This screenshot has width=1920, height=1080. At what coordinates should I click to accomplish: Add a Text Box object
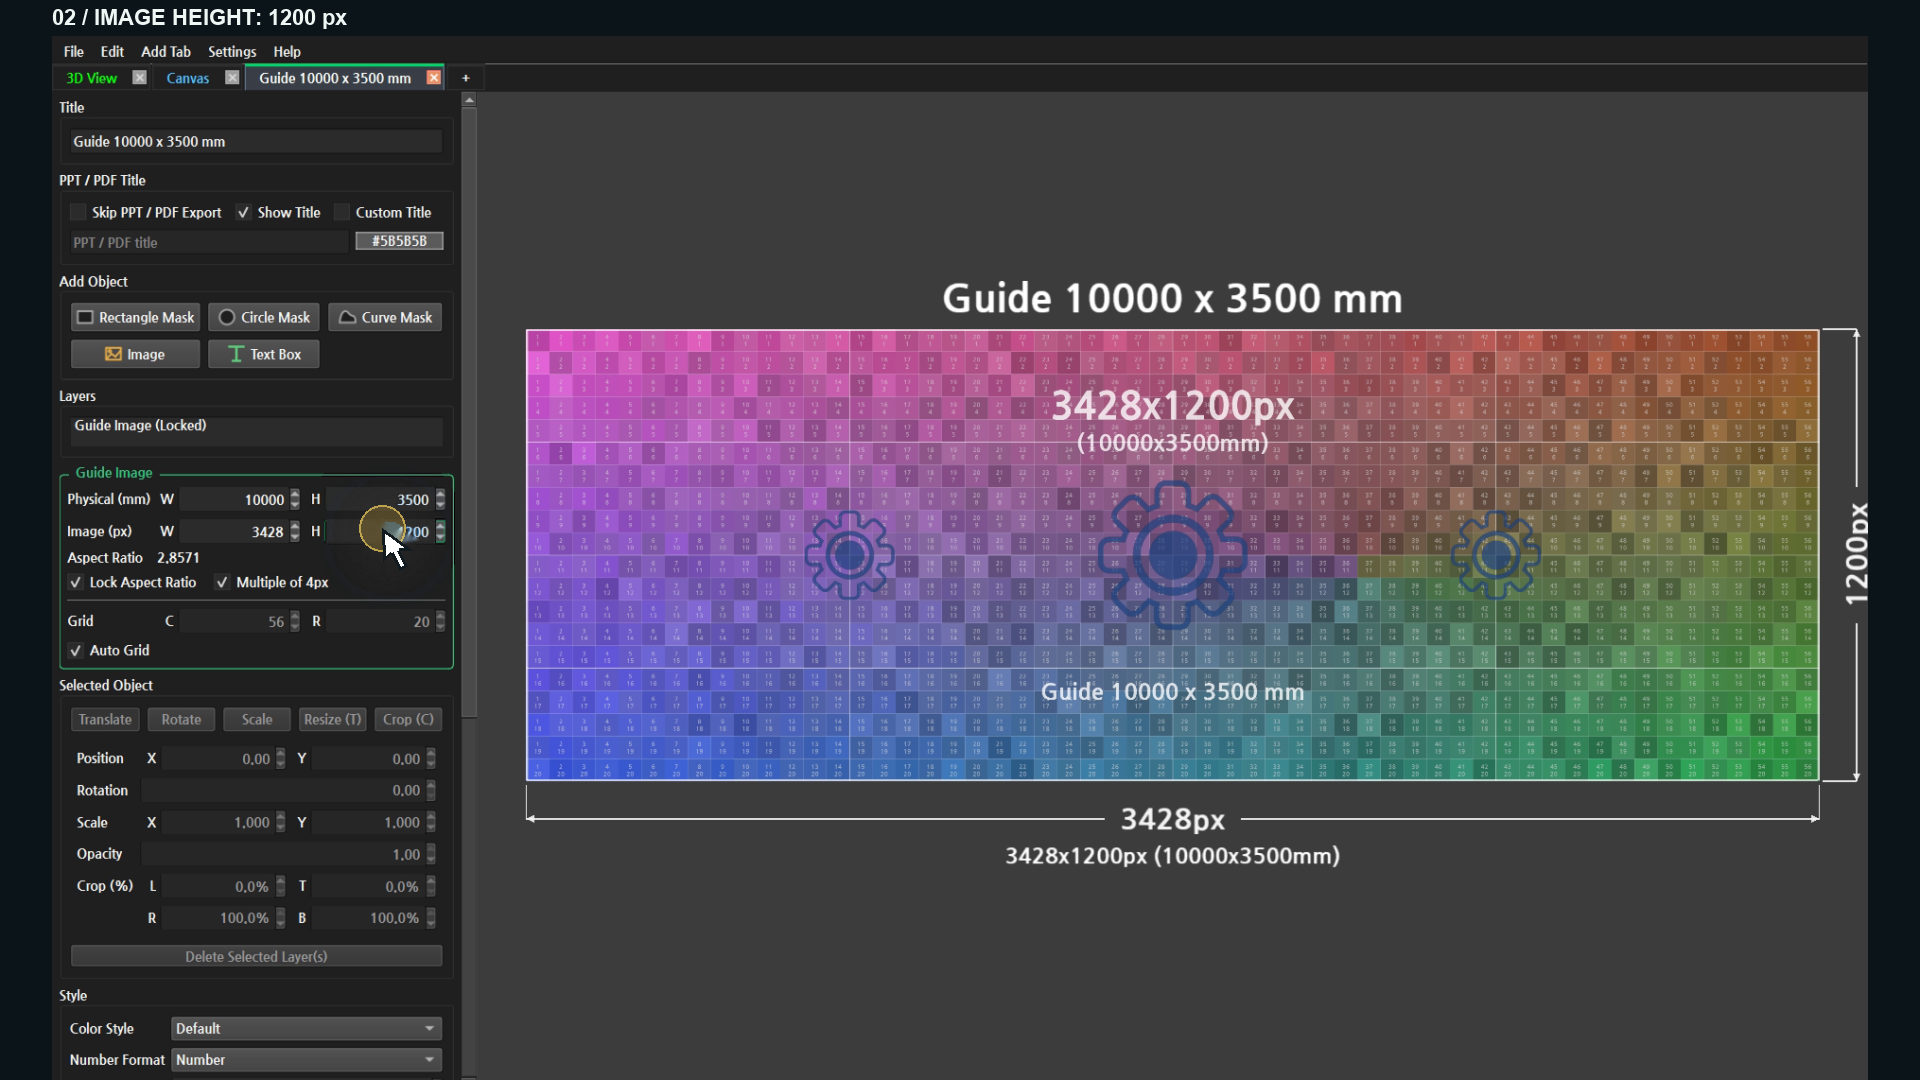click(x=264, y=354)
